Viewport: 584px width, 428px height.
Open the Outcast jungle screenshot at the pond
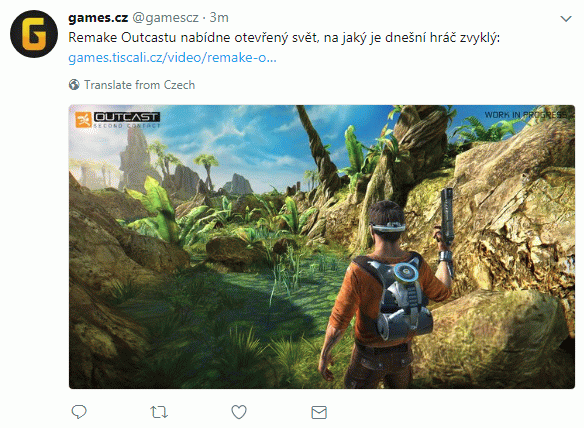(x=322, y=247)
